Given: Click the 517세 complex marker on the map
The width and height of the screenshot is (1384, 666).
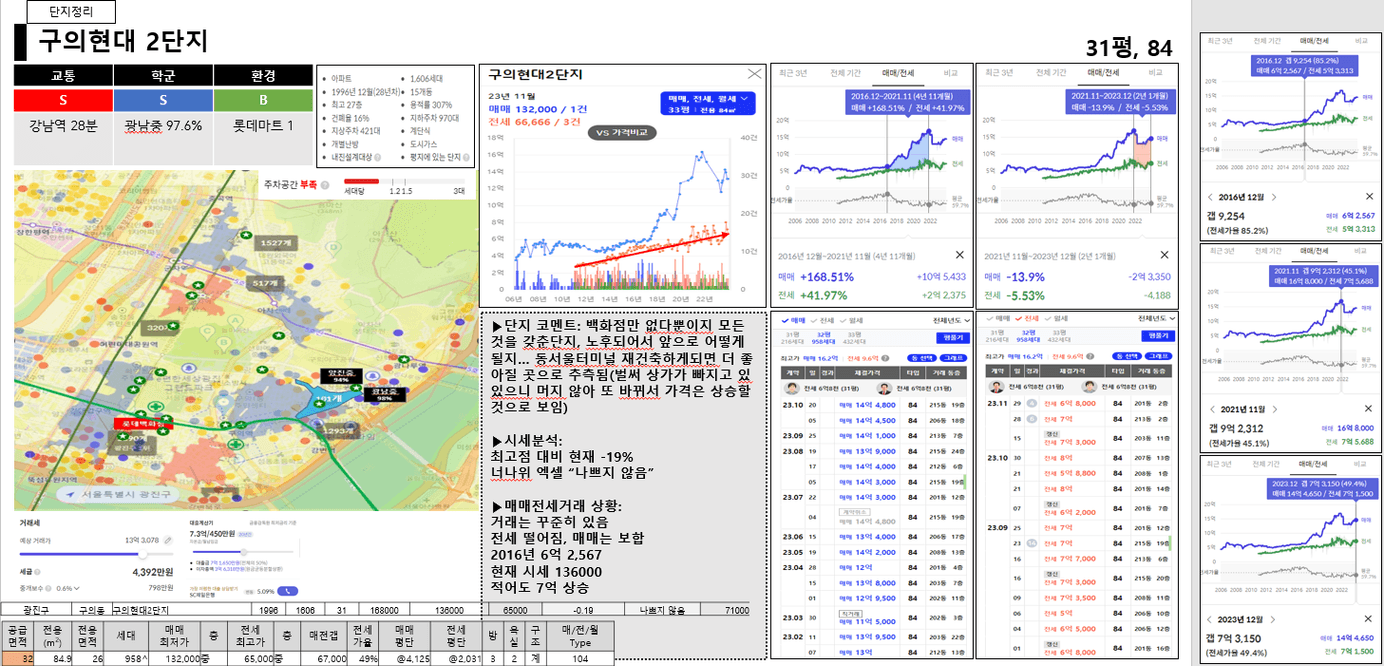Looking at the screenshot, I should 265,284.
